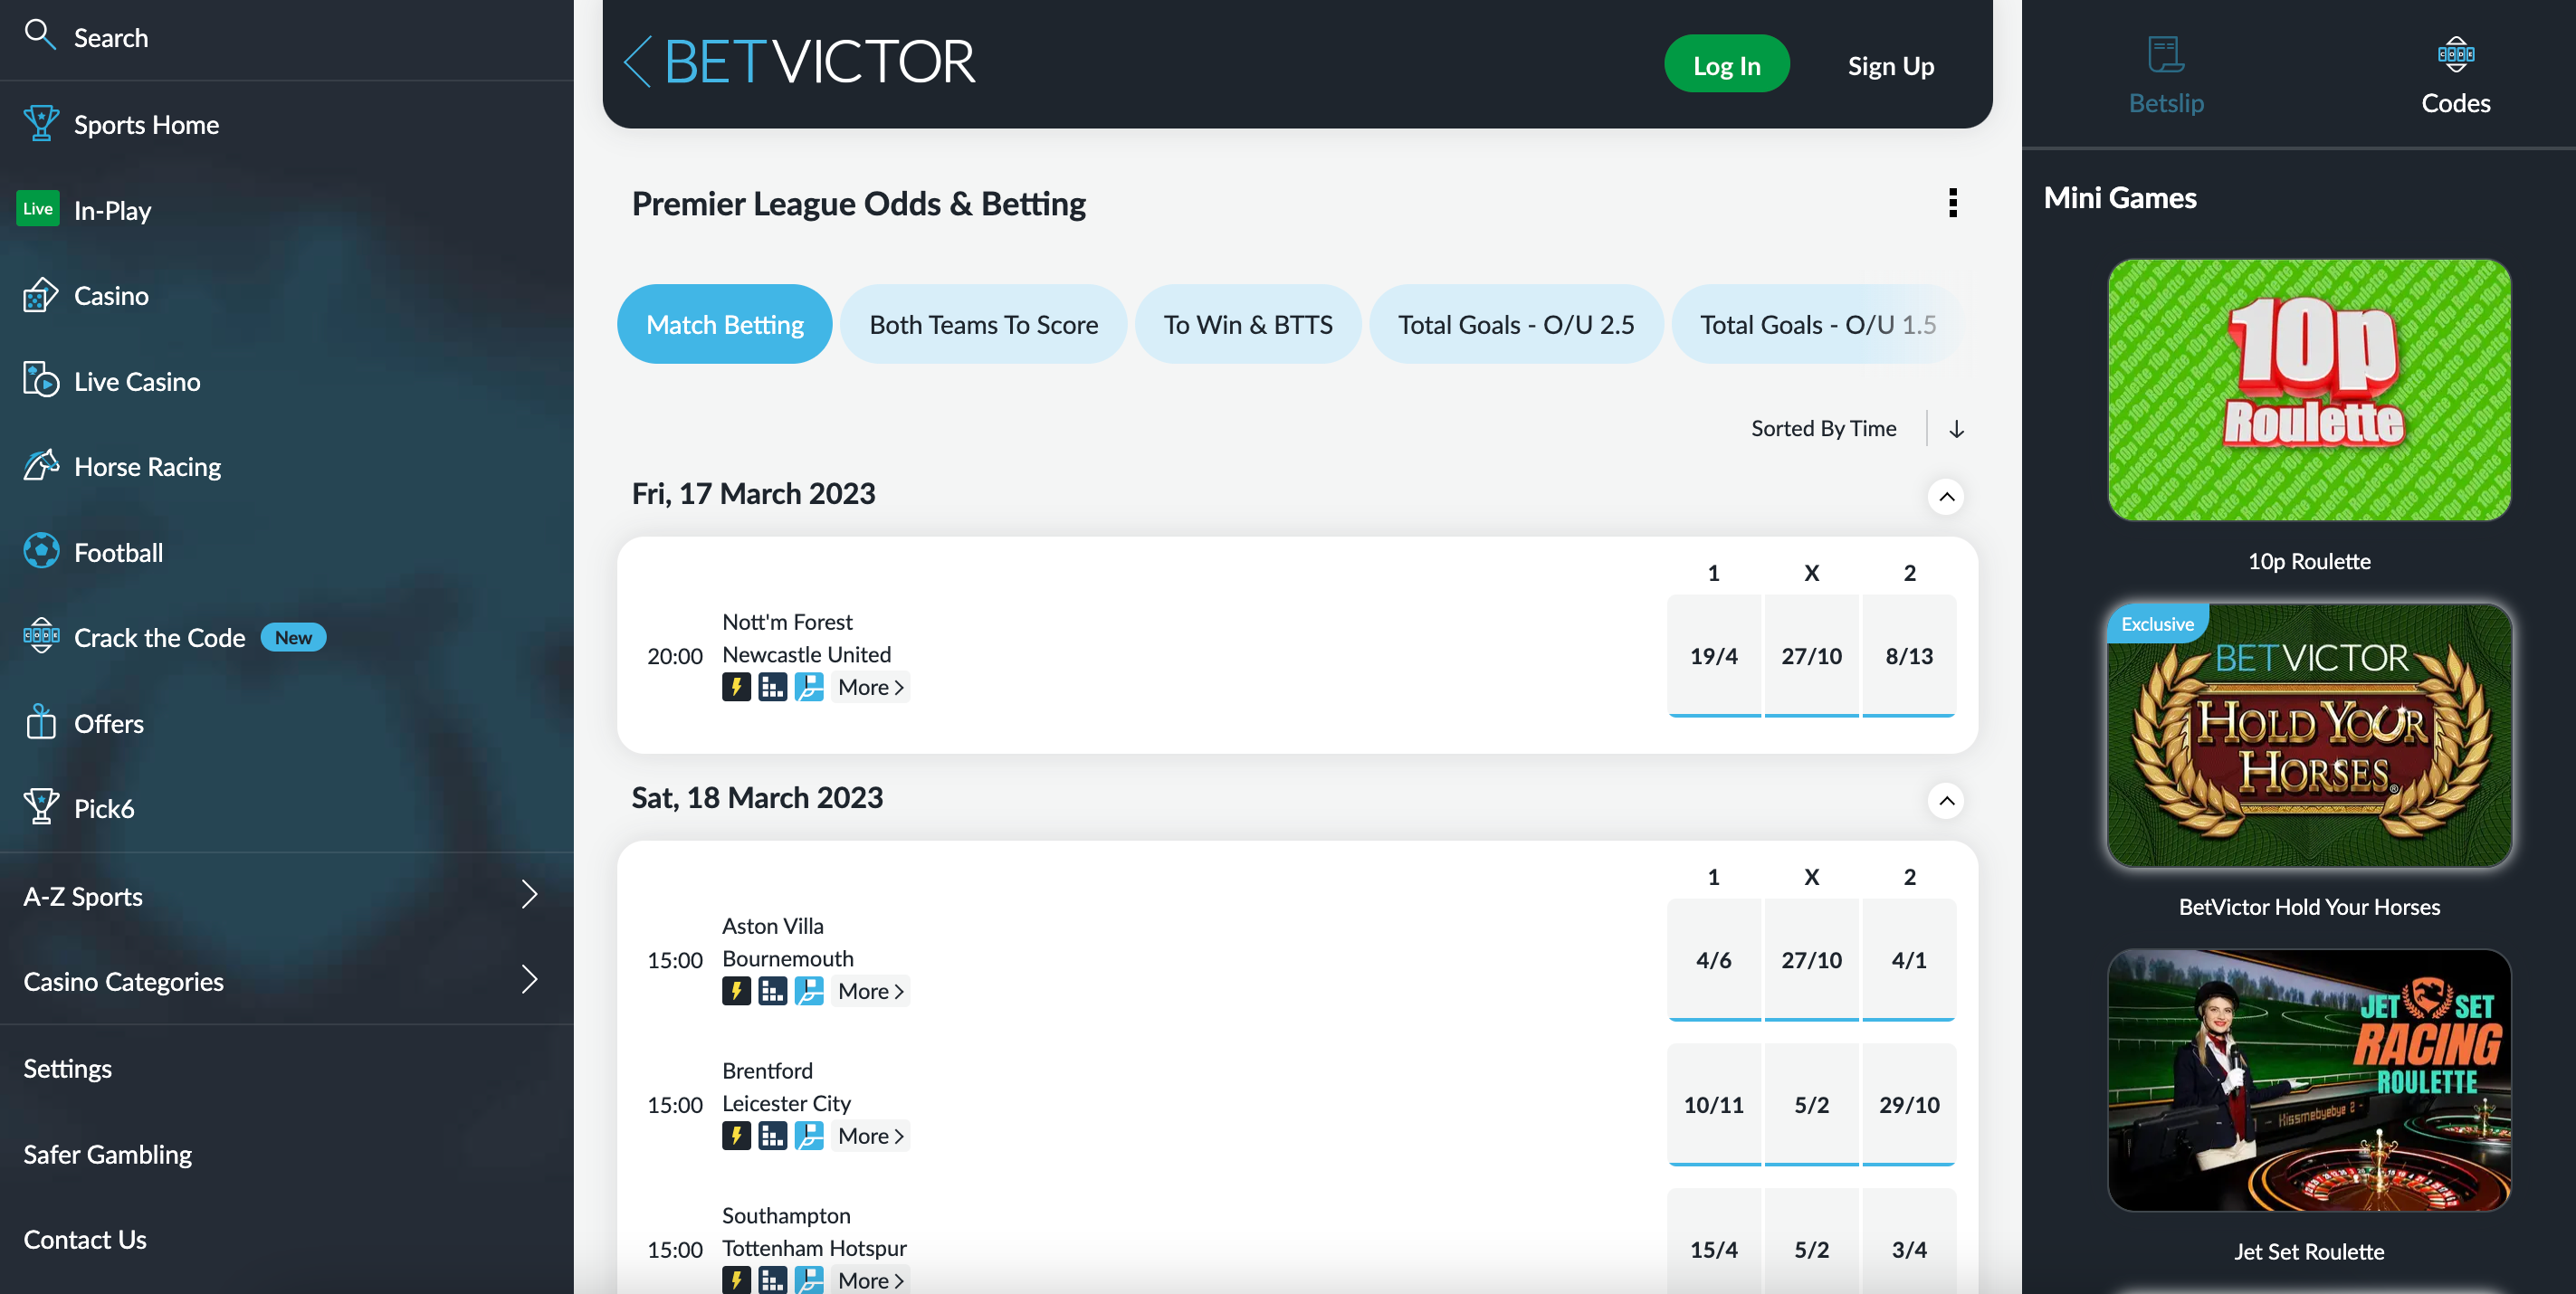2576x1294 pixels.
Task: Click stats icon under Aston Villa match
Action: click(772, 991)
